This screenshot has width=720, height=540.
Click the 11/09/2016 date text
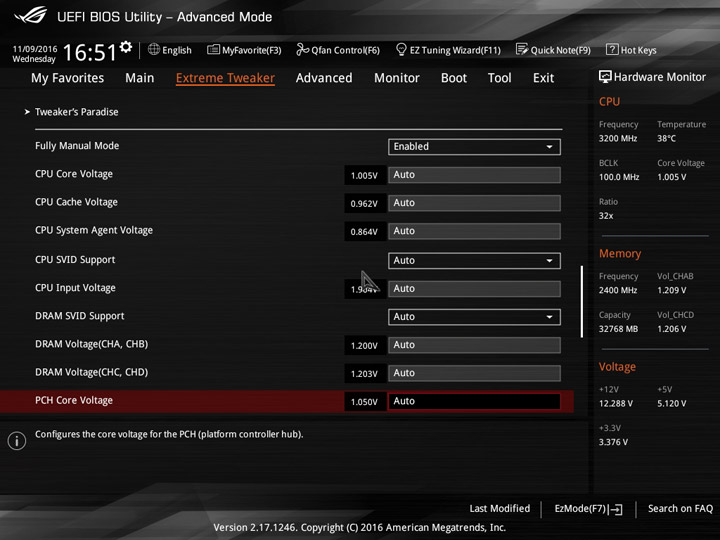pos(35,49)
